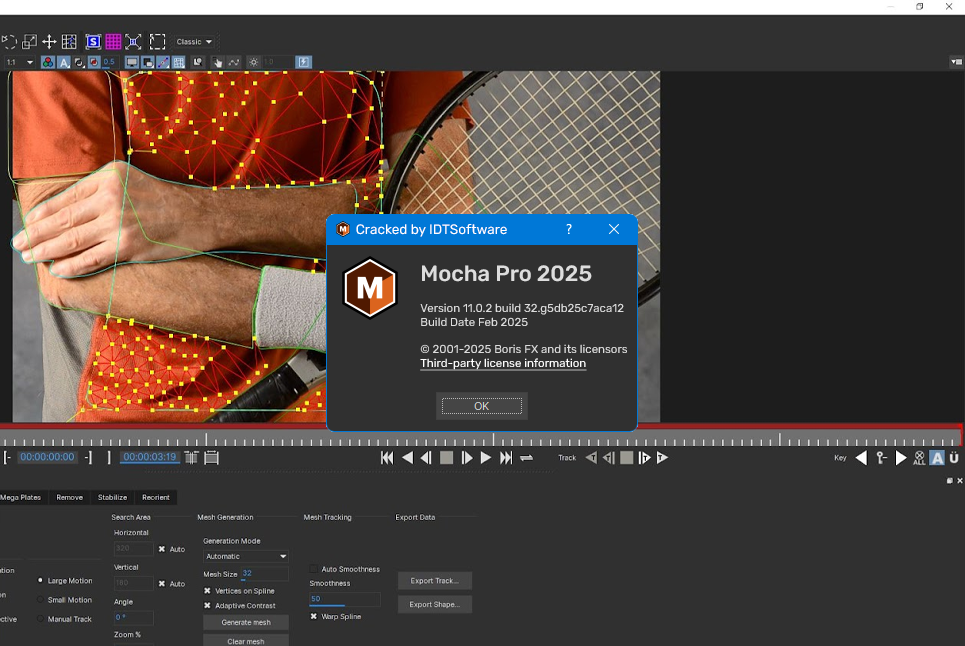Screen dimensions: 965x646
Task: Open the Stabilize tab
Action: (x=113, y=497)
